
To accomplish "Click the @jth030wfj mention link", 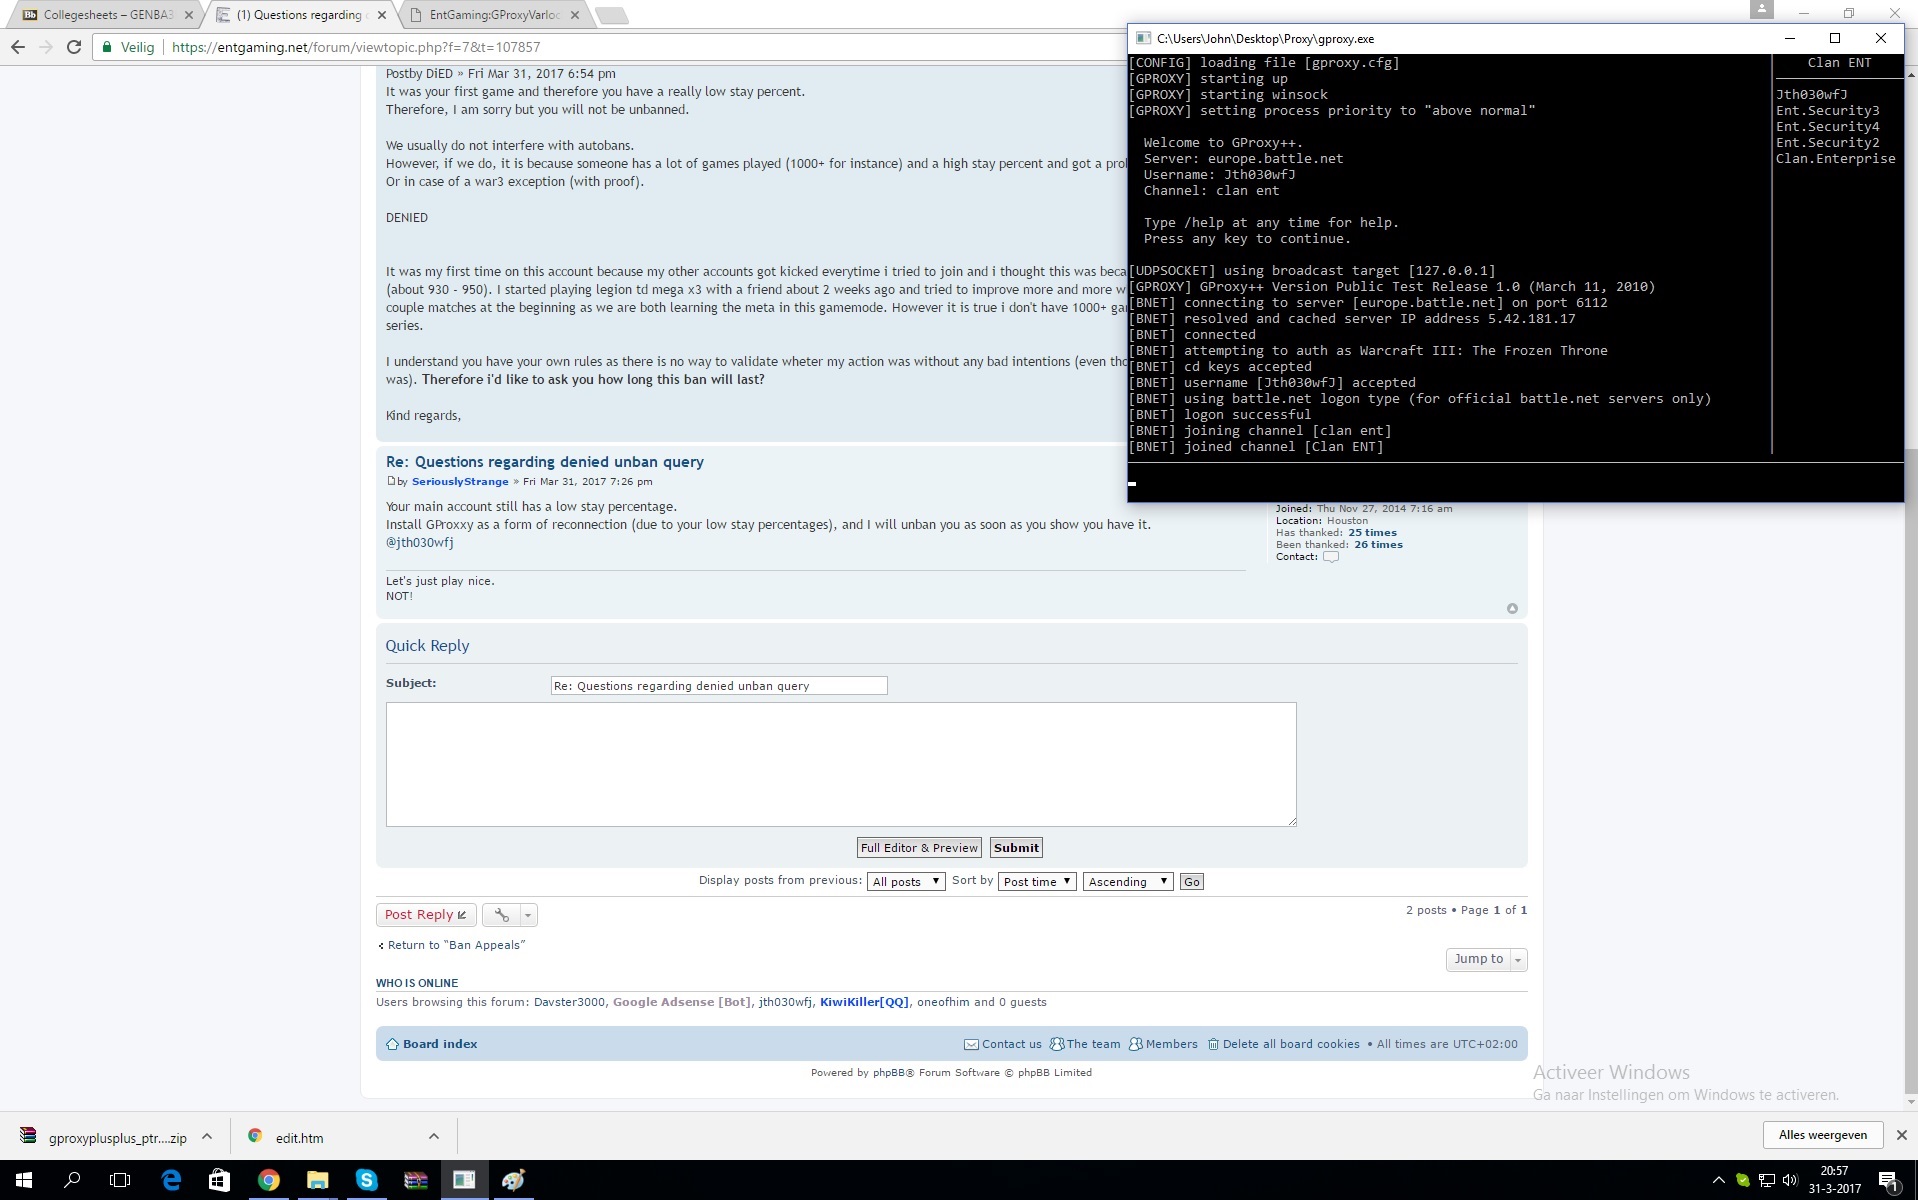I will click(x=420, y=543).
